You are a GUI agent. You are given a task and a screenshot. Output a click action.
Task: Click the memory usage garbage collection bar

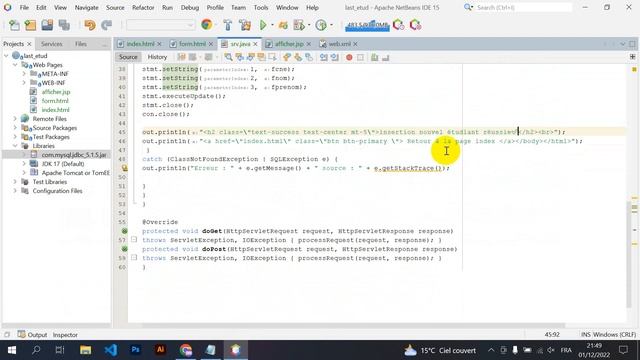(367, 25)
